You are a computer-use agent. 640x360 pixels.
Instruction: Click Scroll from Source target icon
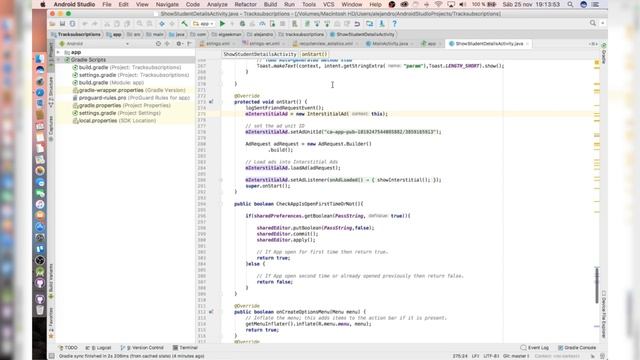[158, 44]
